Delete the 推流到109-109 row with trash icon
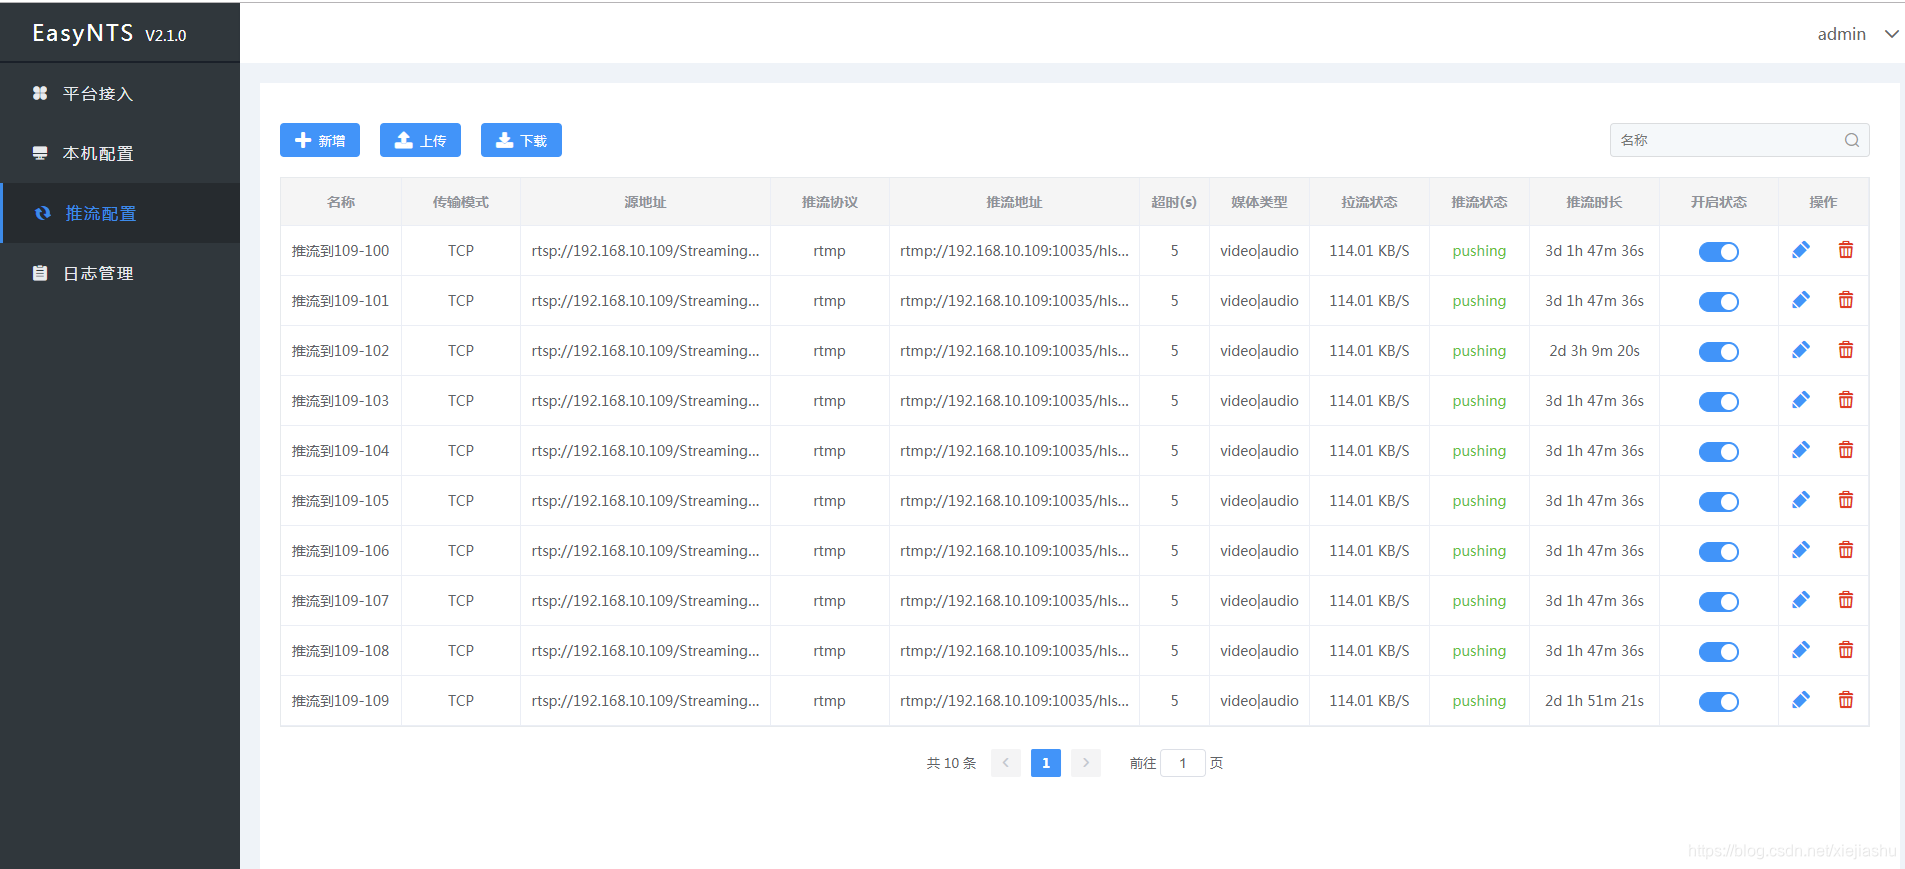Image resolution: width=1905 pixels, height=869 pixels. click(1846, 700)
